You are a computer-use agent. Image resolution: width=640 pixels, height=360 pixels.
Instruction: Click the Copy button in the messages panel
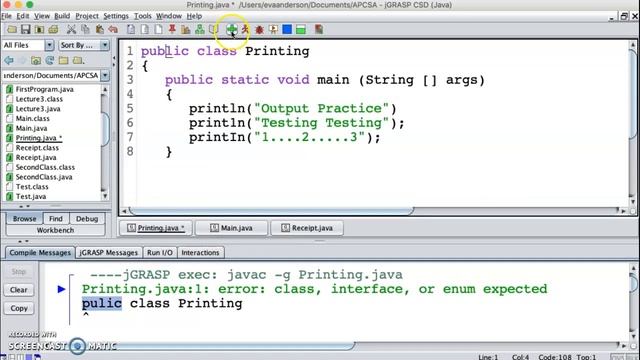coord(19,308)
